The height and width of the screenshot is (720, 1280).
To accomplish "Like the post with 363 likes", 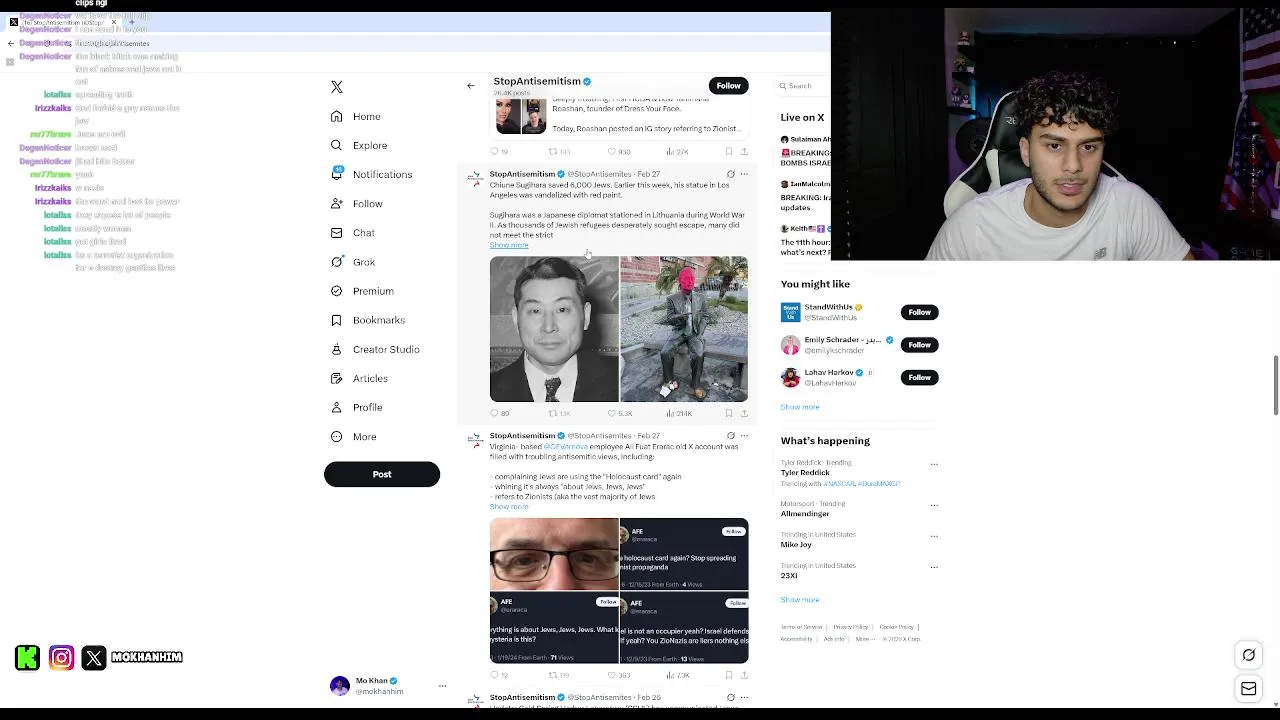I will coord(619,675).
